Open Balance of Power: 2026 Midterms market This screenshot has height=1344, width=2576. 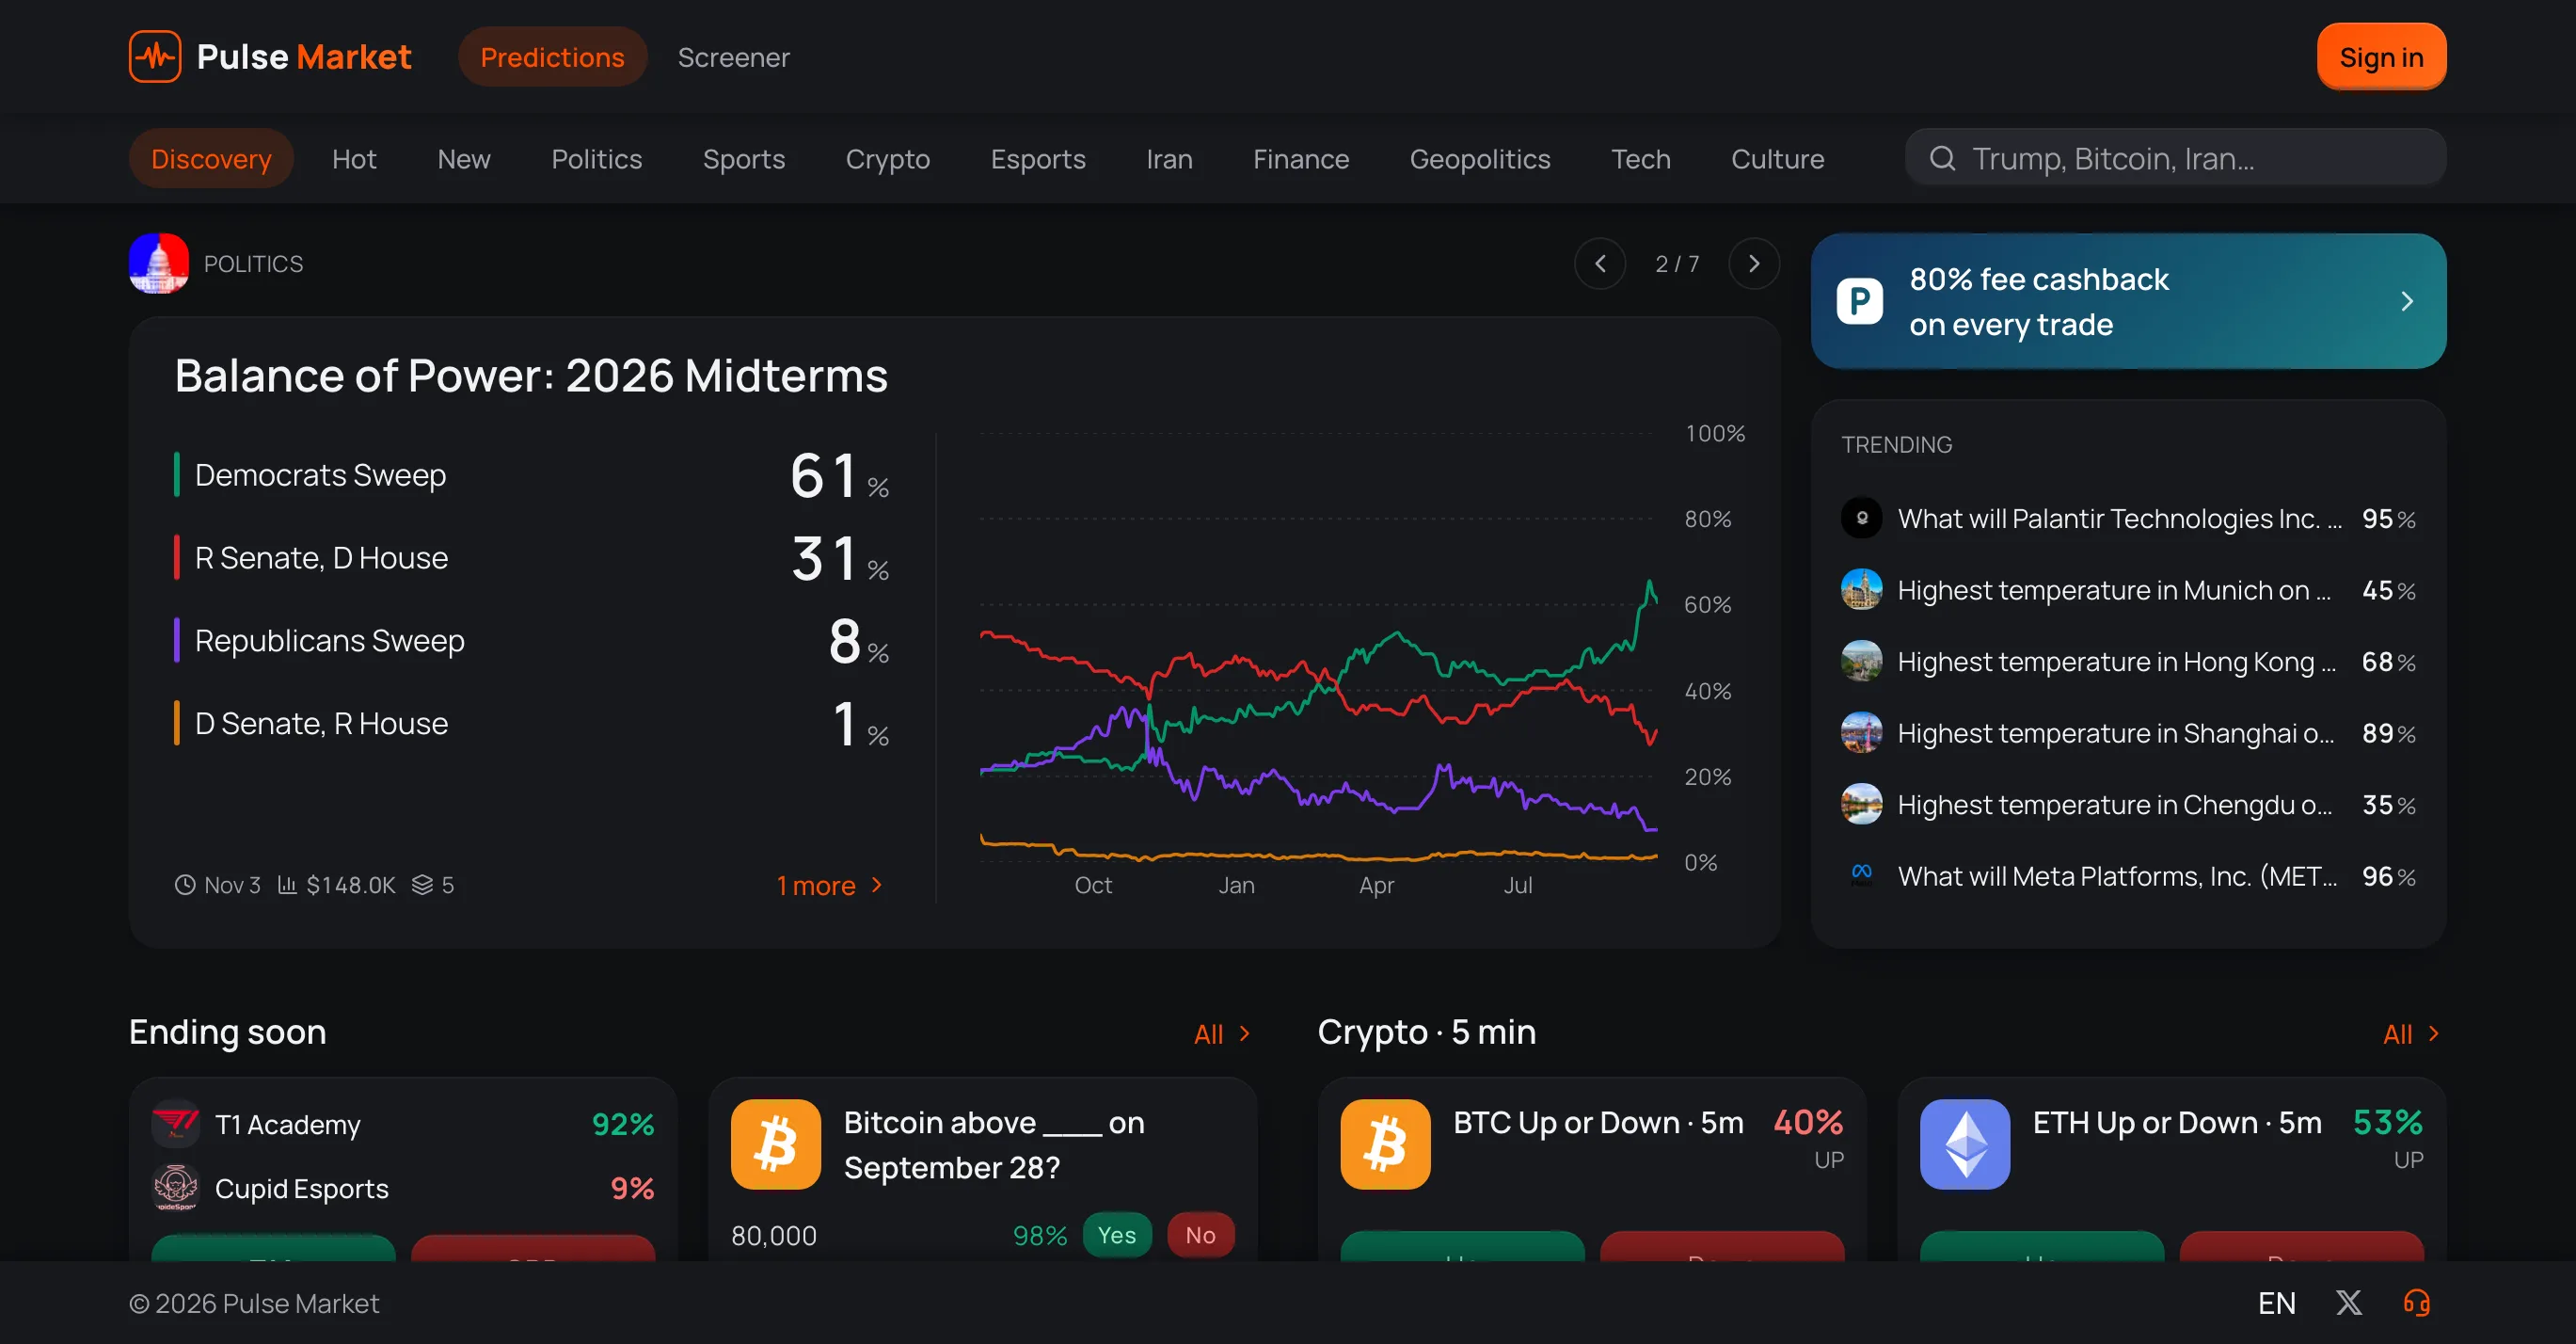[x=531, y=375]
